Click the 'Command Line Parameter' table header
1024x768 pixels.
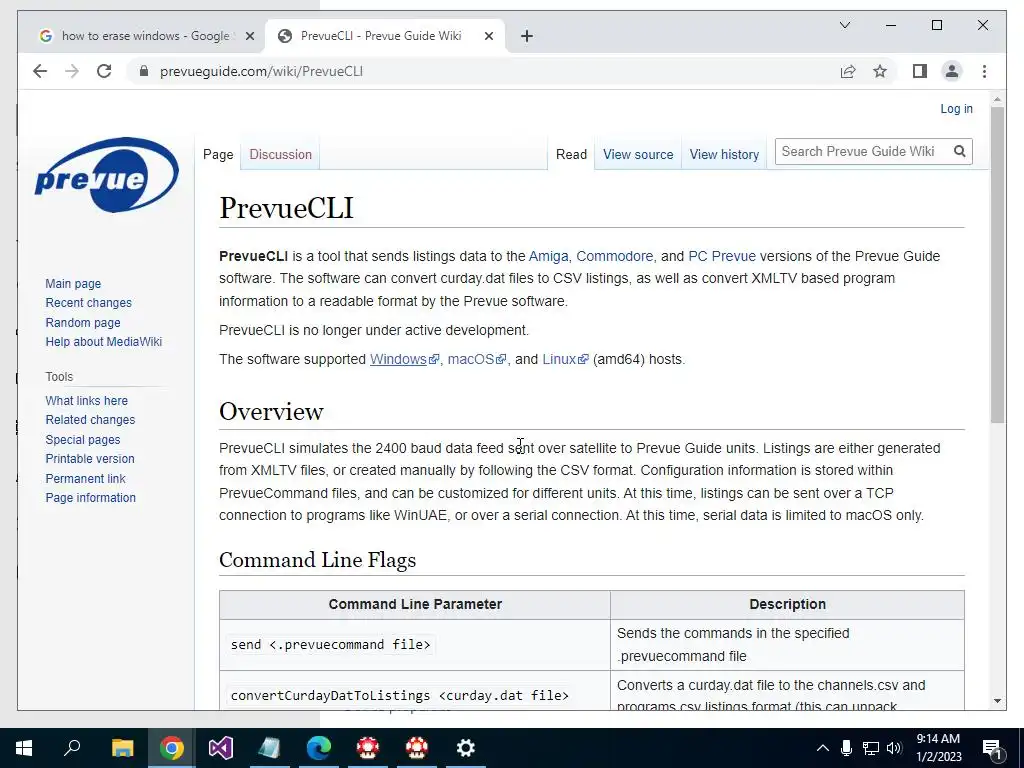(x=415, y=605)
